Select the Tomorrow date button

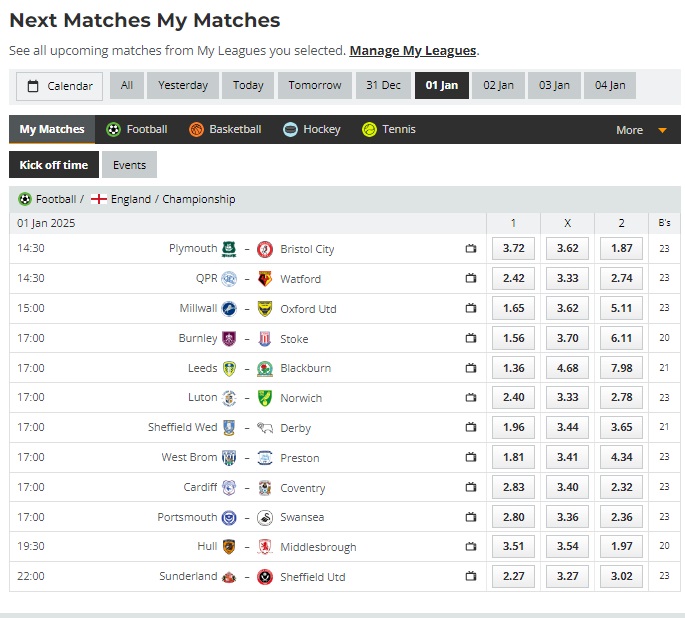coord(315,85)
